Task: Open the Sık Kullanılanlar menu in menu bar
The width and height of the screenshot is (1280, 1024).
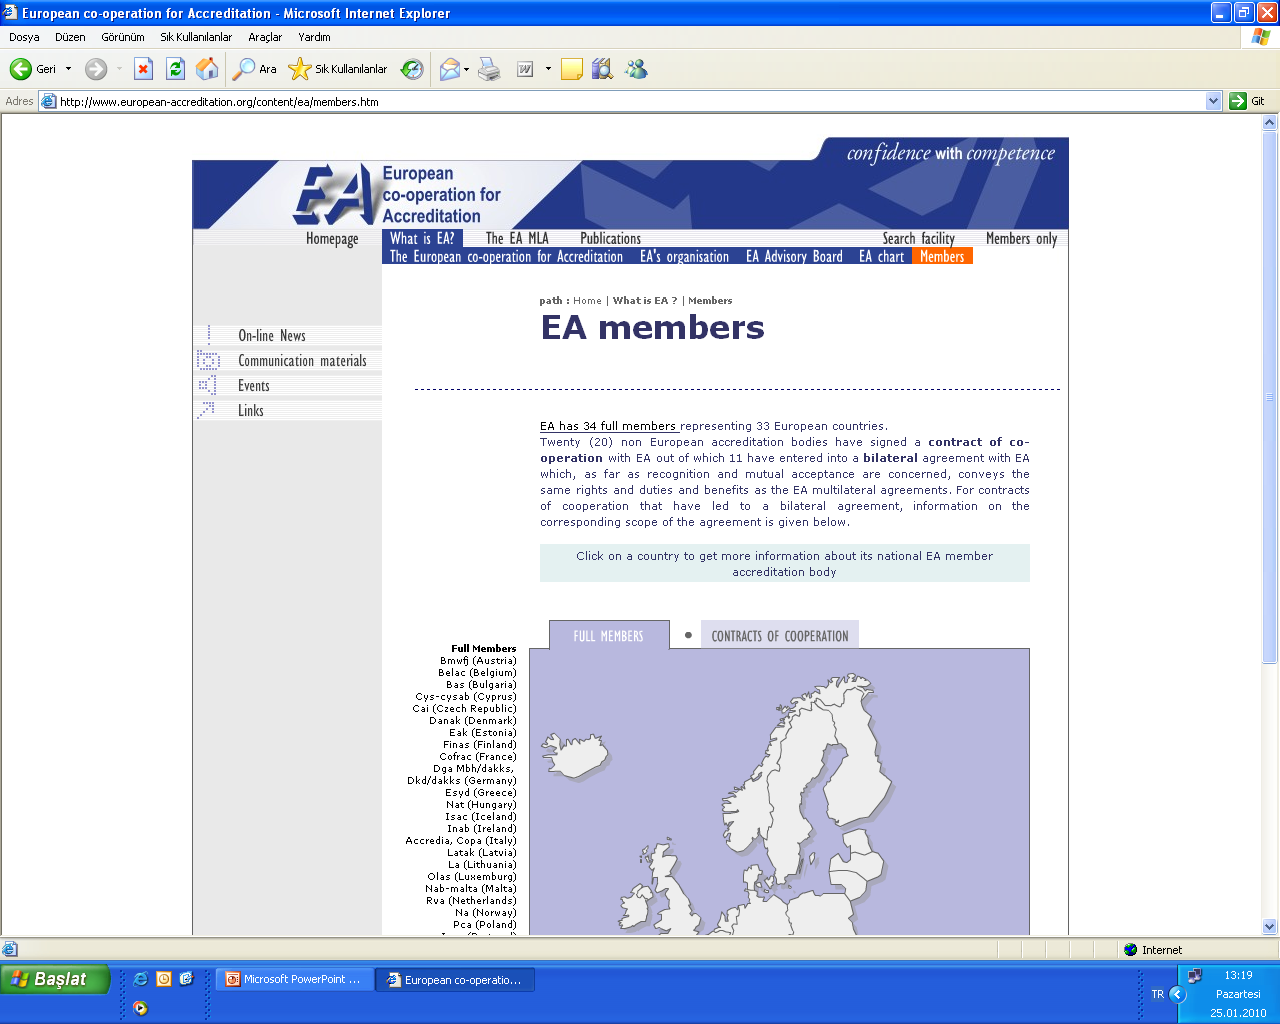Action: click(x=196, y=37)
